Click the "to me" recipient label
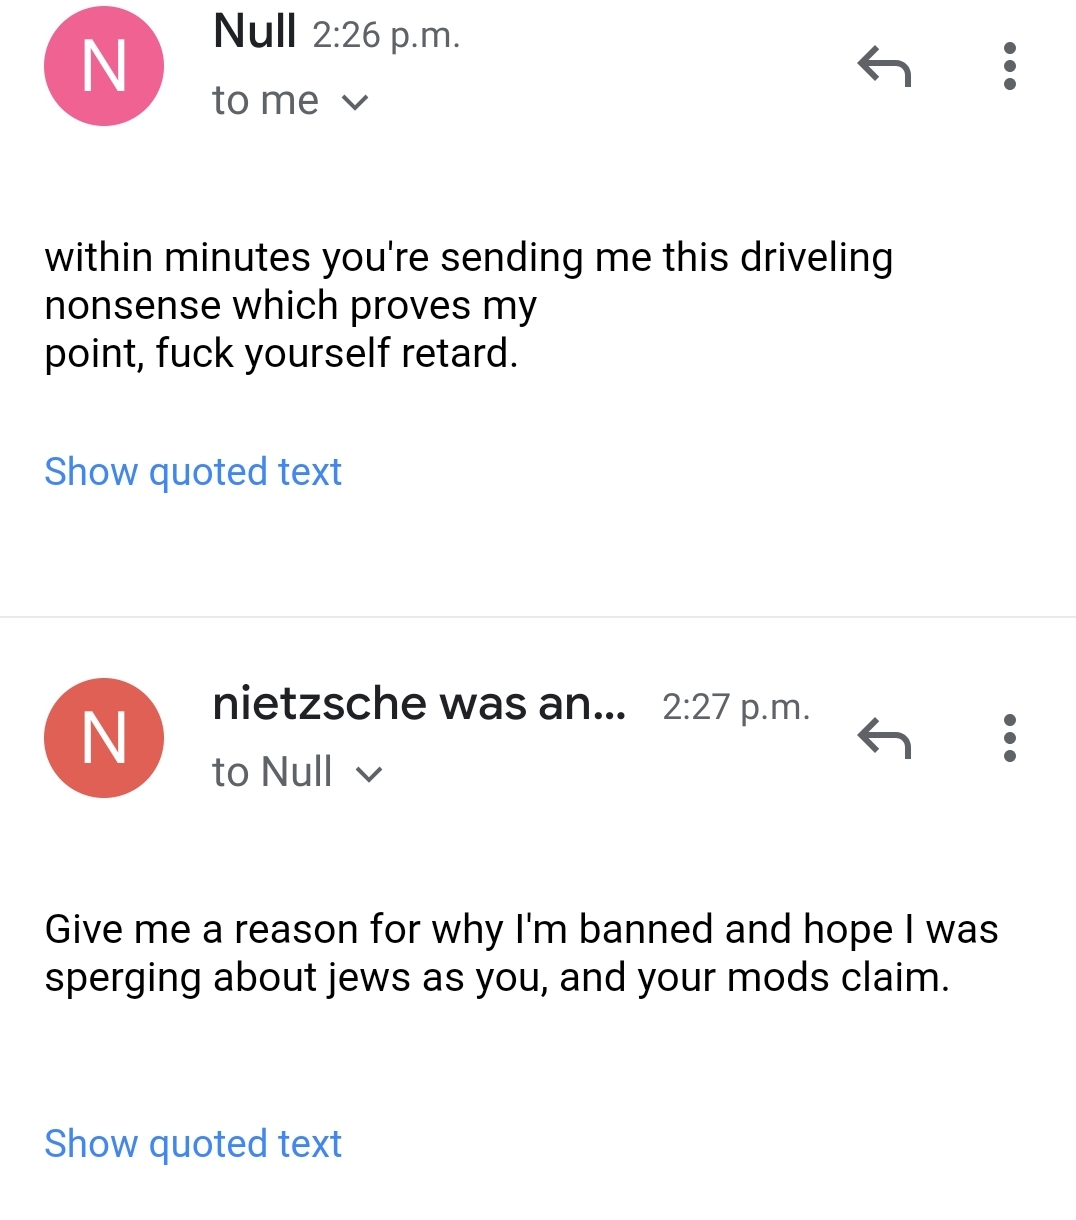This screenshot has width=1076, height=1220. coord(265,101)
